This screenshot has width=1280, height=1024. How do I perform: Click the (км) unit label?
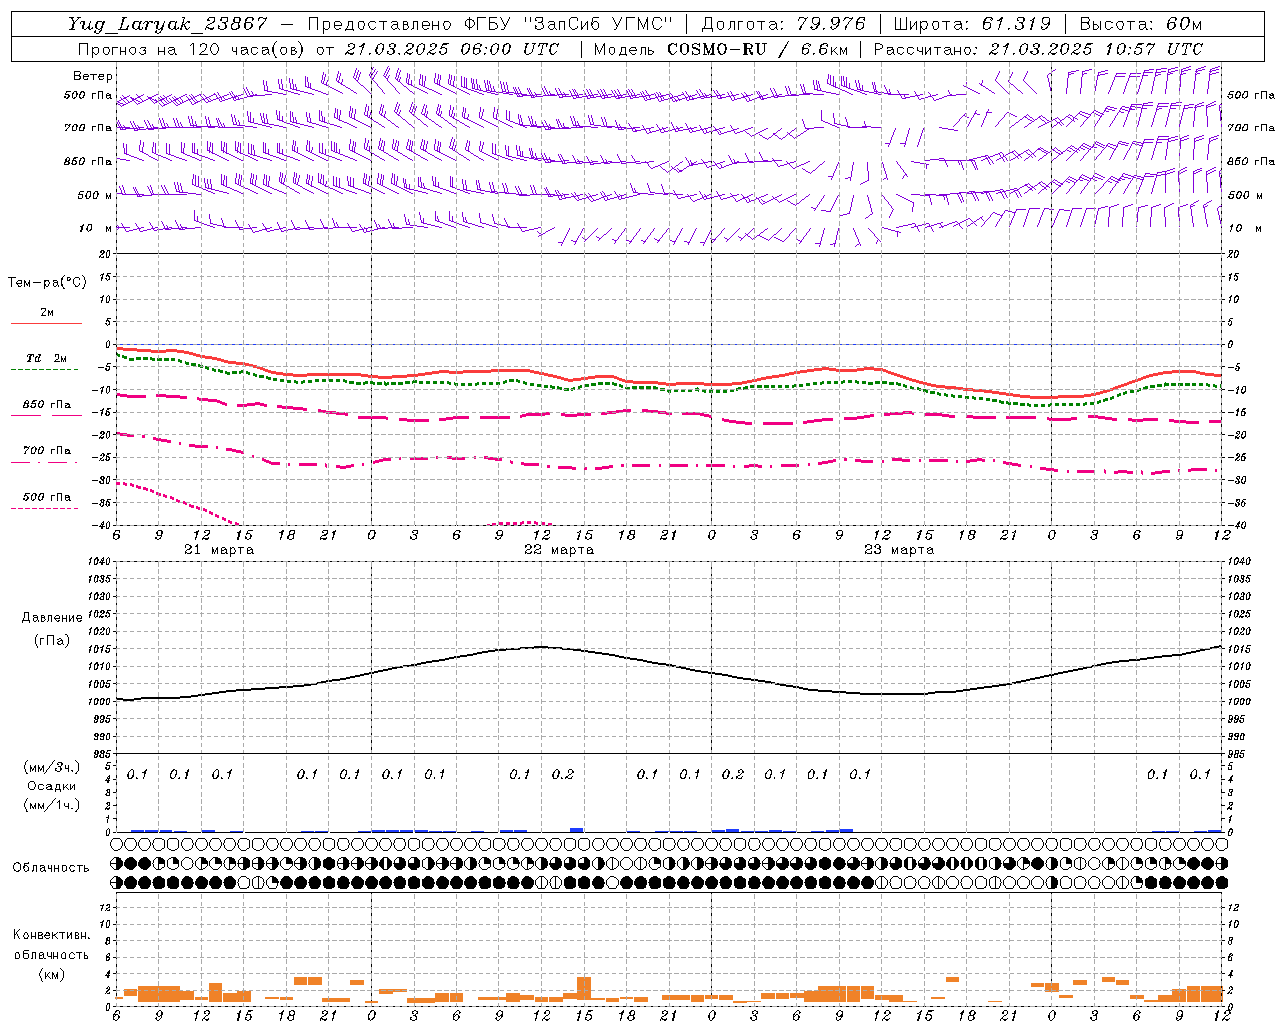[51, 974]
